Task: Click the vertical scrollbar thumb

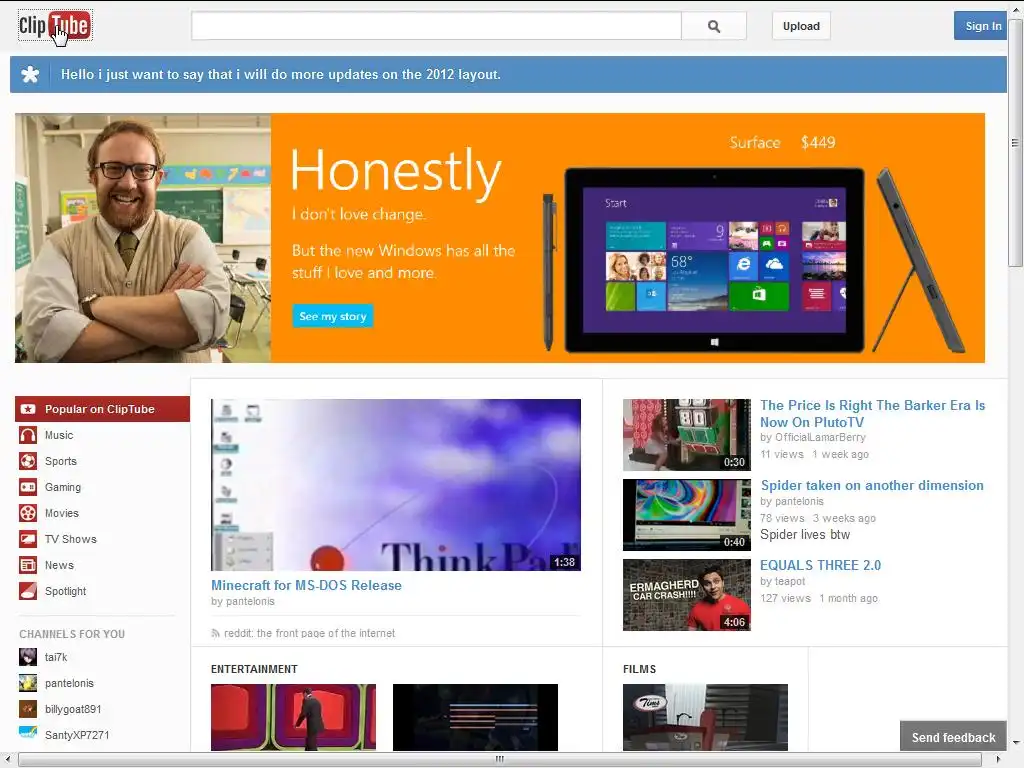Action: pos(1015,143)
